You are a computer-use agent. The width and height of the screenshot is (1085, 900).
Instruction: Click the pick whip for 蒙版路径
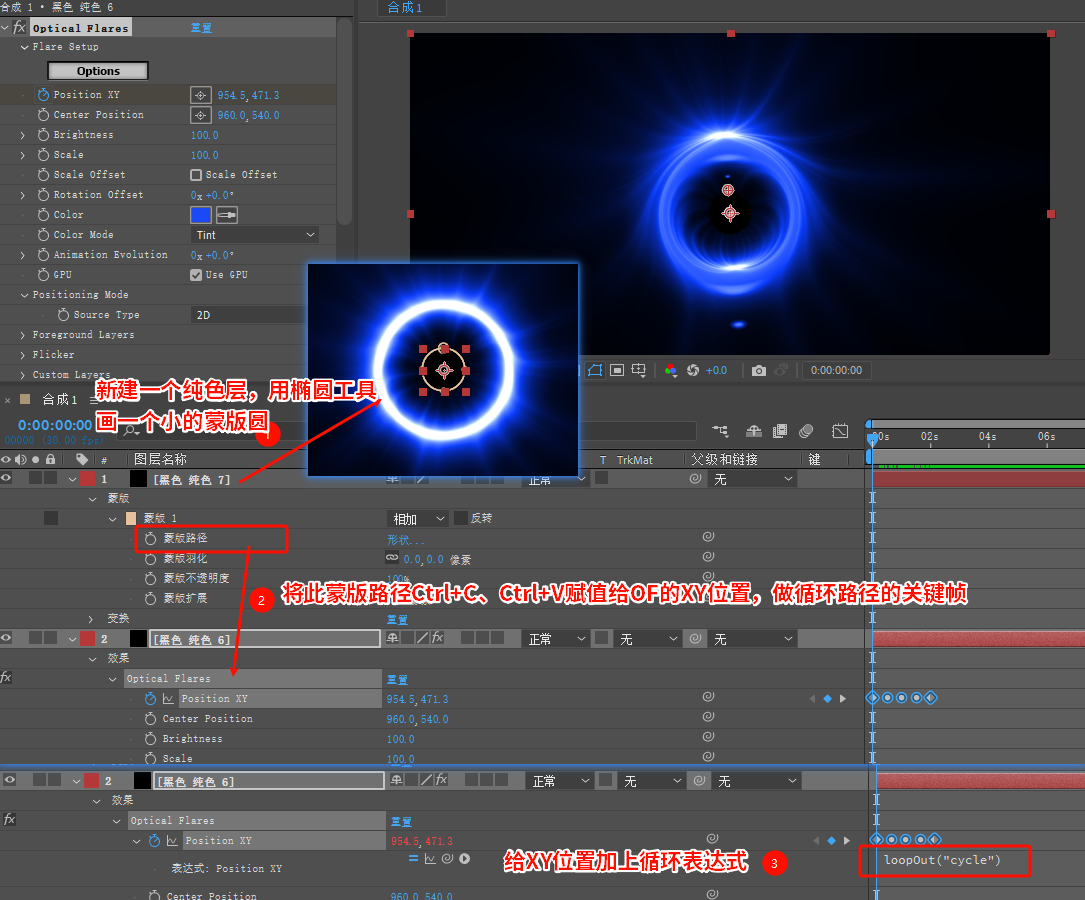pos(708,537)
